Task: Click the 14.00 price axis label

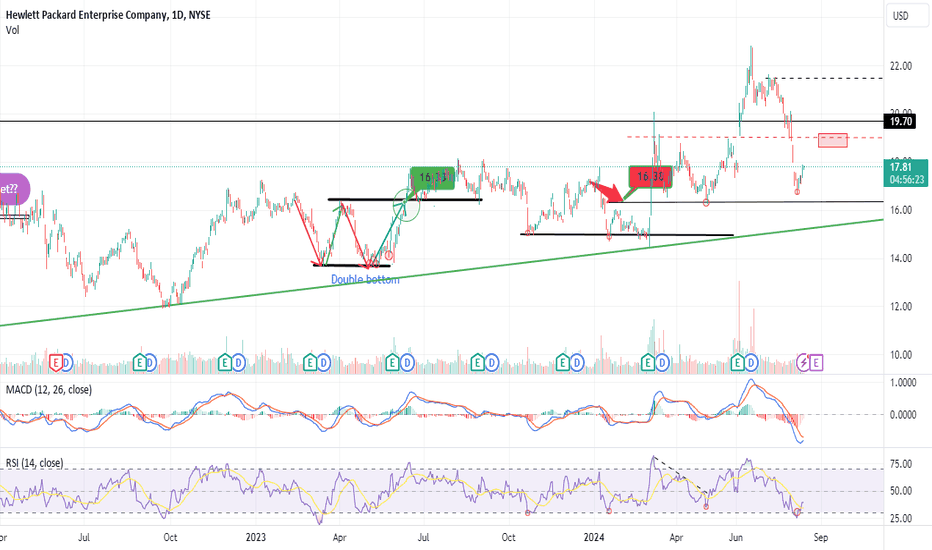Action: (x=900, y=258)
